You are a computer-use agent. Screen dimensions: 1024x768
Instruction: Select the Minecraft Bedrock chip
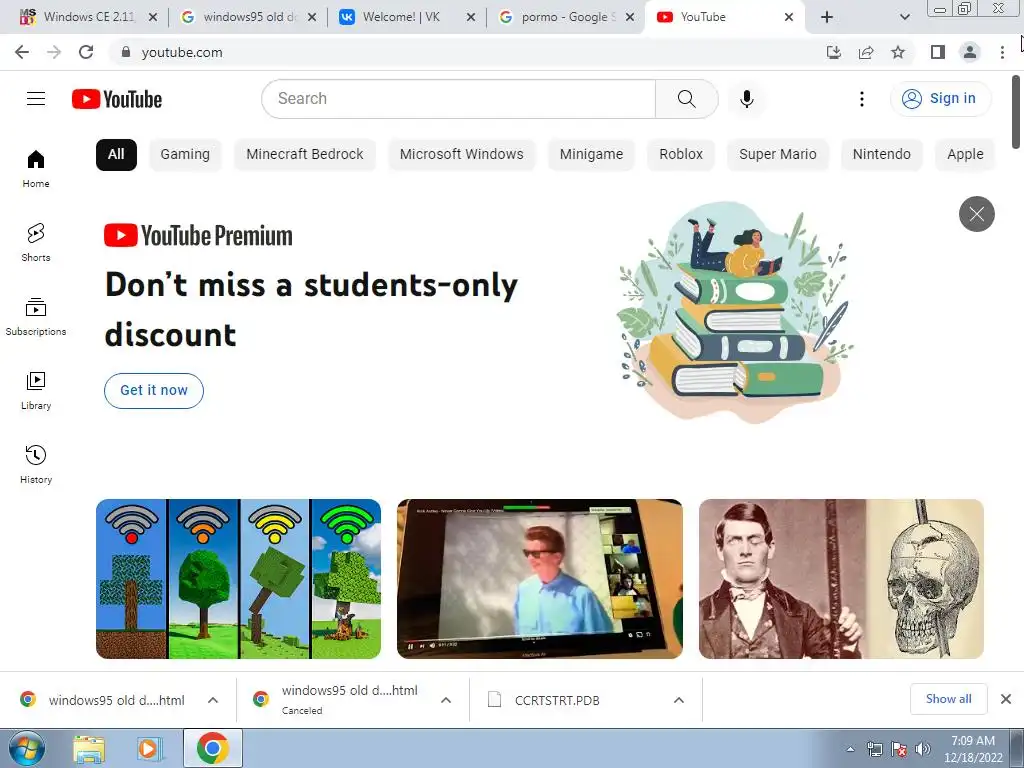coord(305,155)
